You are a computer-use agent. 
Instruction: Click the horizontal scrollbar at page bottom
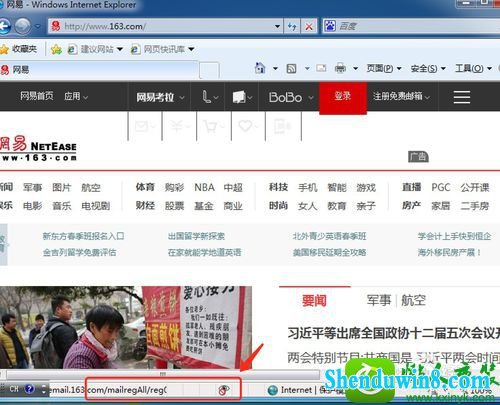[163, 374]
